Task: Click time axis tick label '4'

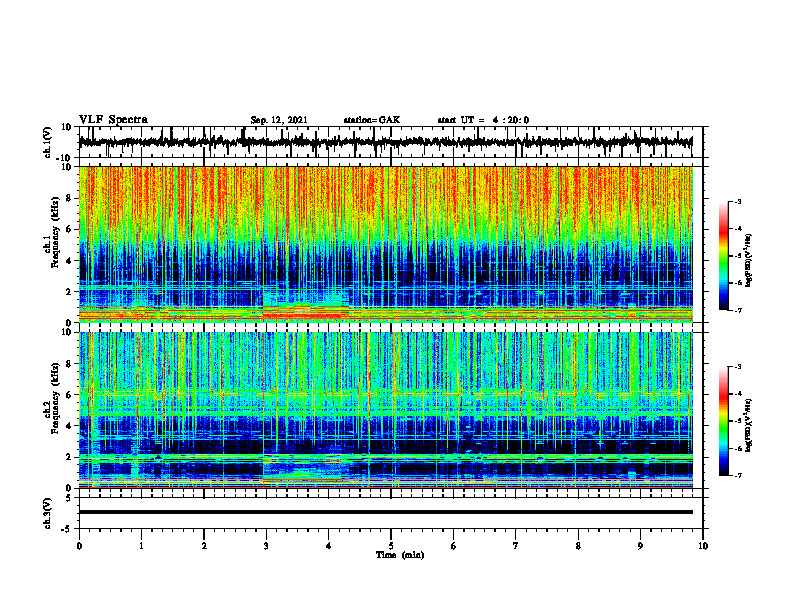Action: coord(329,546)
